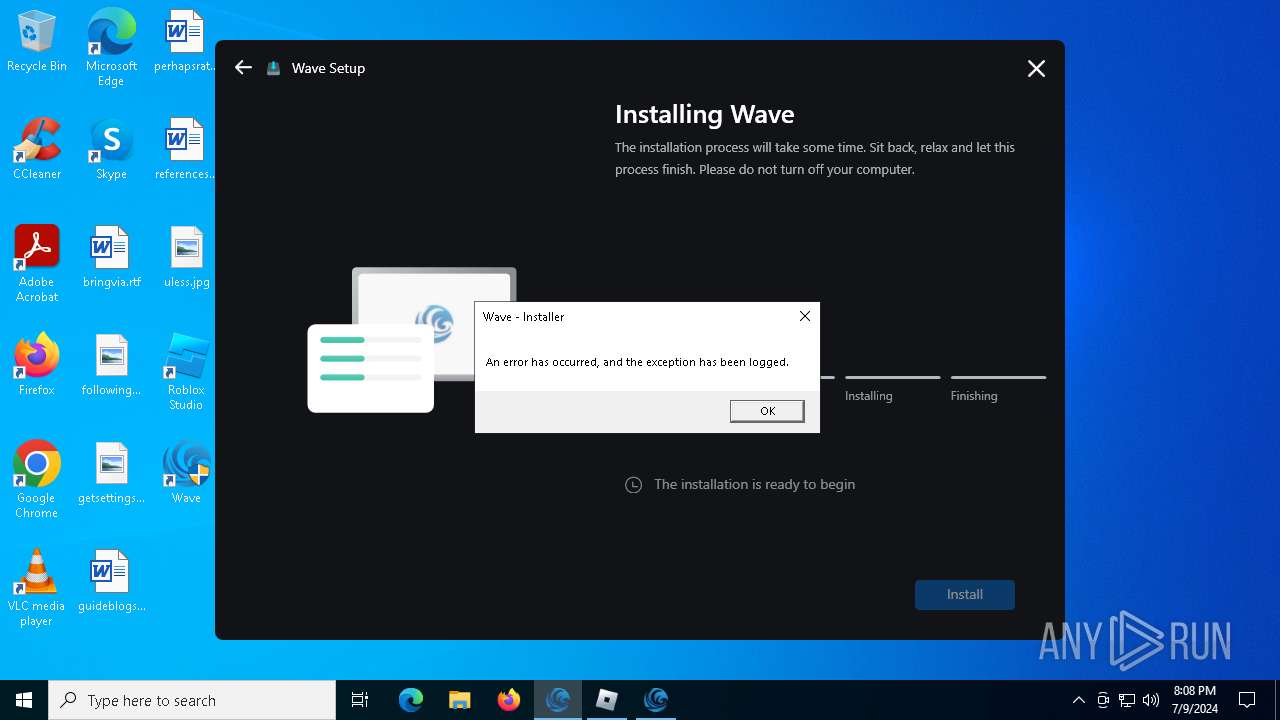Open Edge from the taskbar

point(411,700)
